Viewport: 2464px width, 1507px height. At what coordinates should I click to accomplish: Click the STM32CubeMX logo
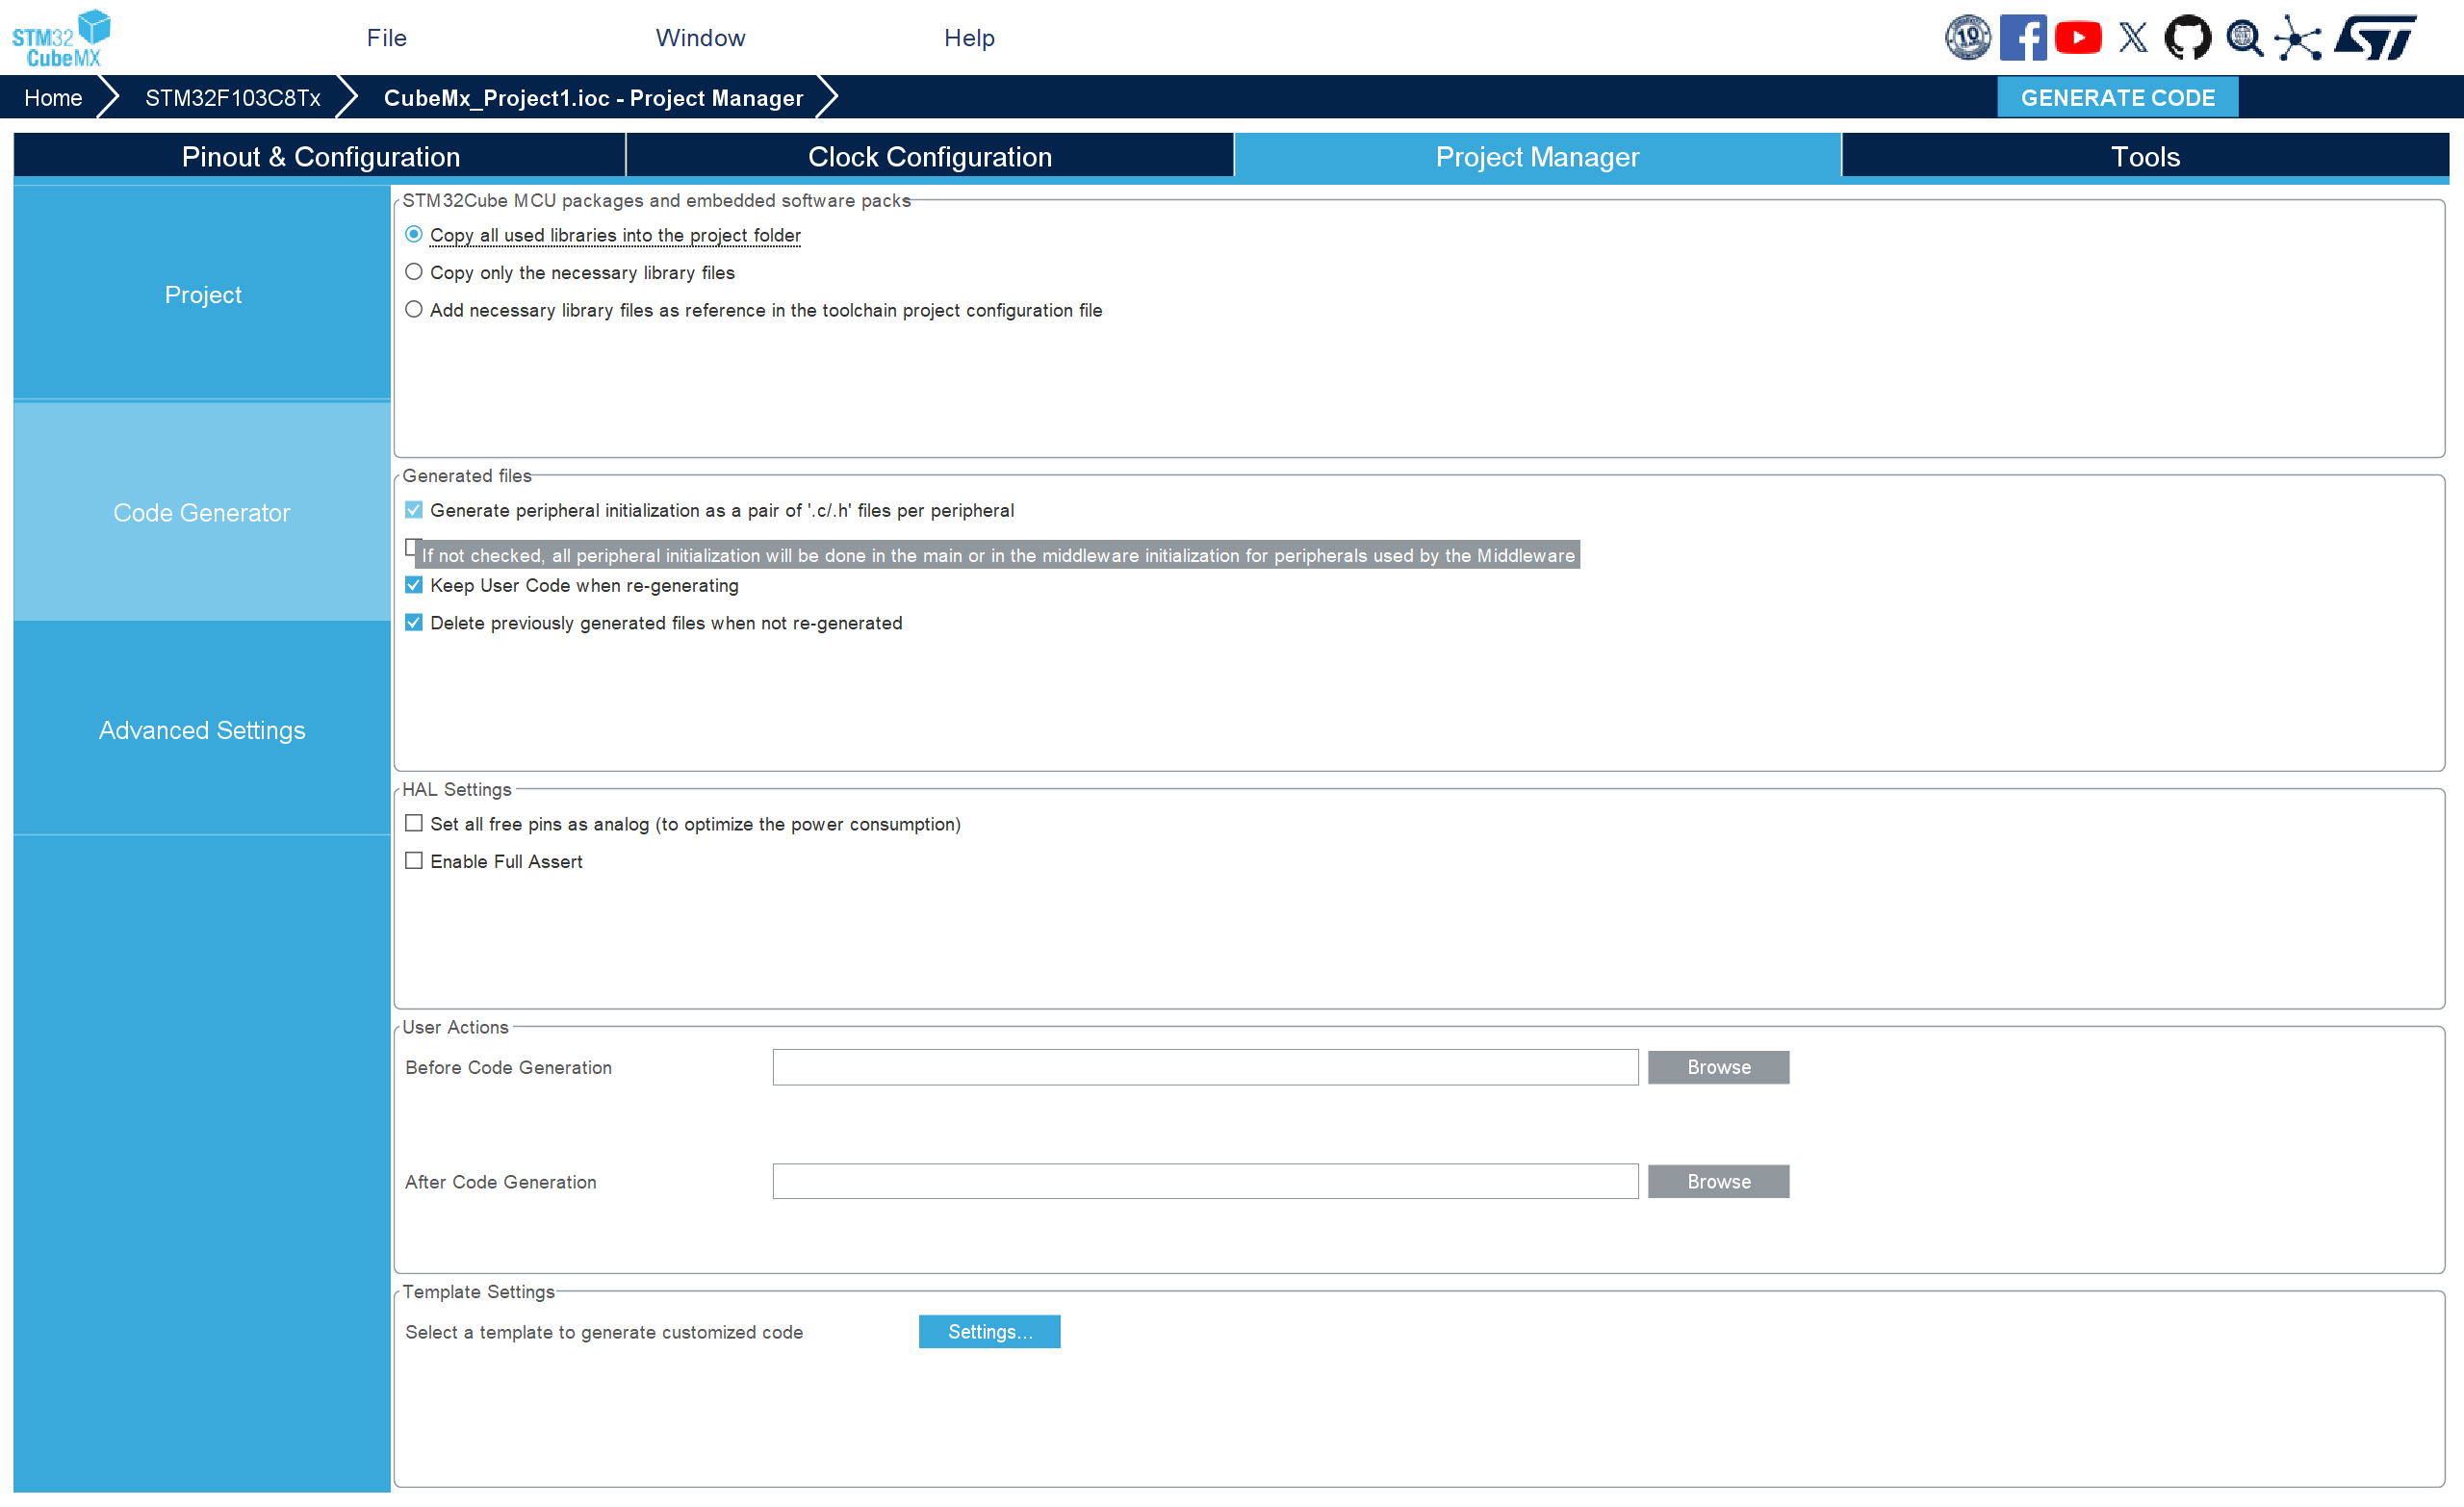61,38
